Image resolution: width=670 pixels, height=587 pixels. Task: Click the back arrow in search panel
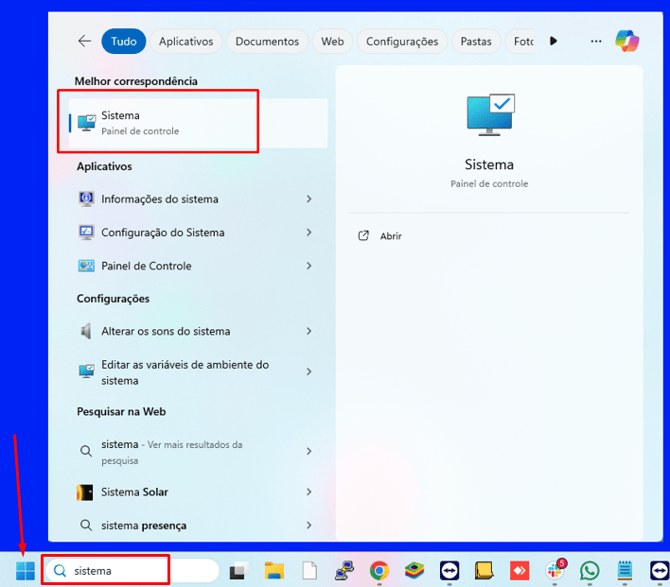point(84,41)
